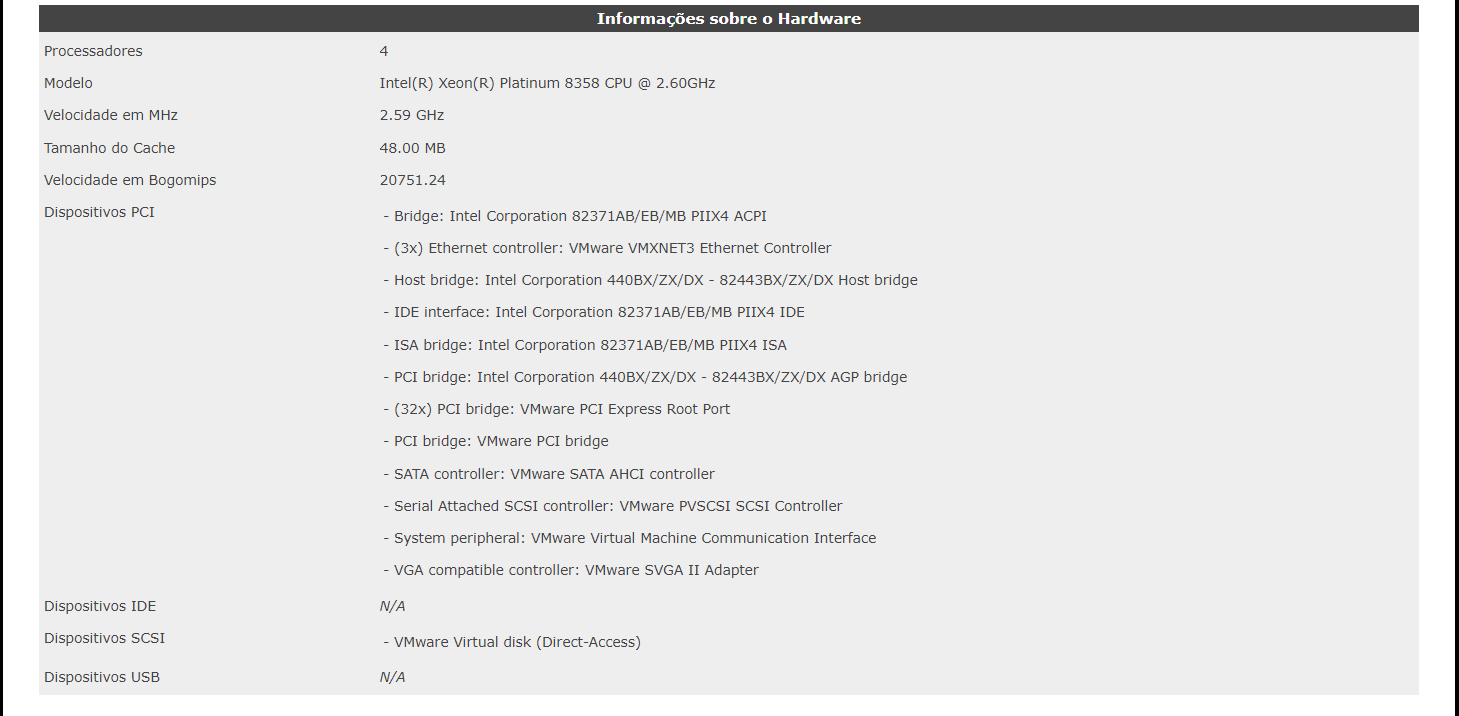Select the Dispositivos PCI label

point(99,212)
